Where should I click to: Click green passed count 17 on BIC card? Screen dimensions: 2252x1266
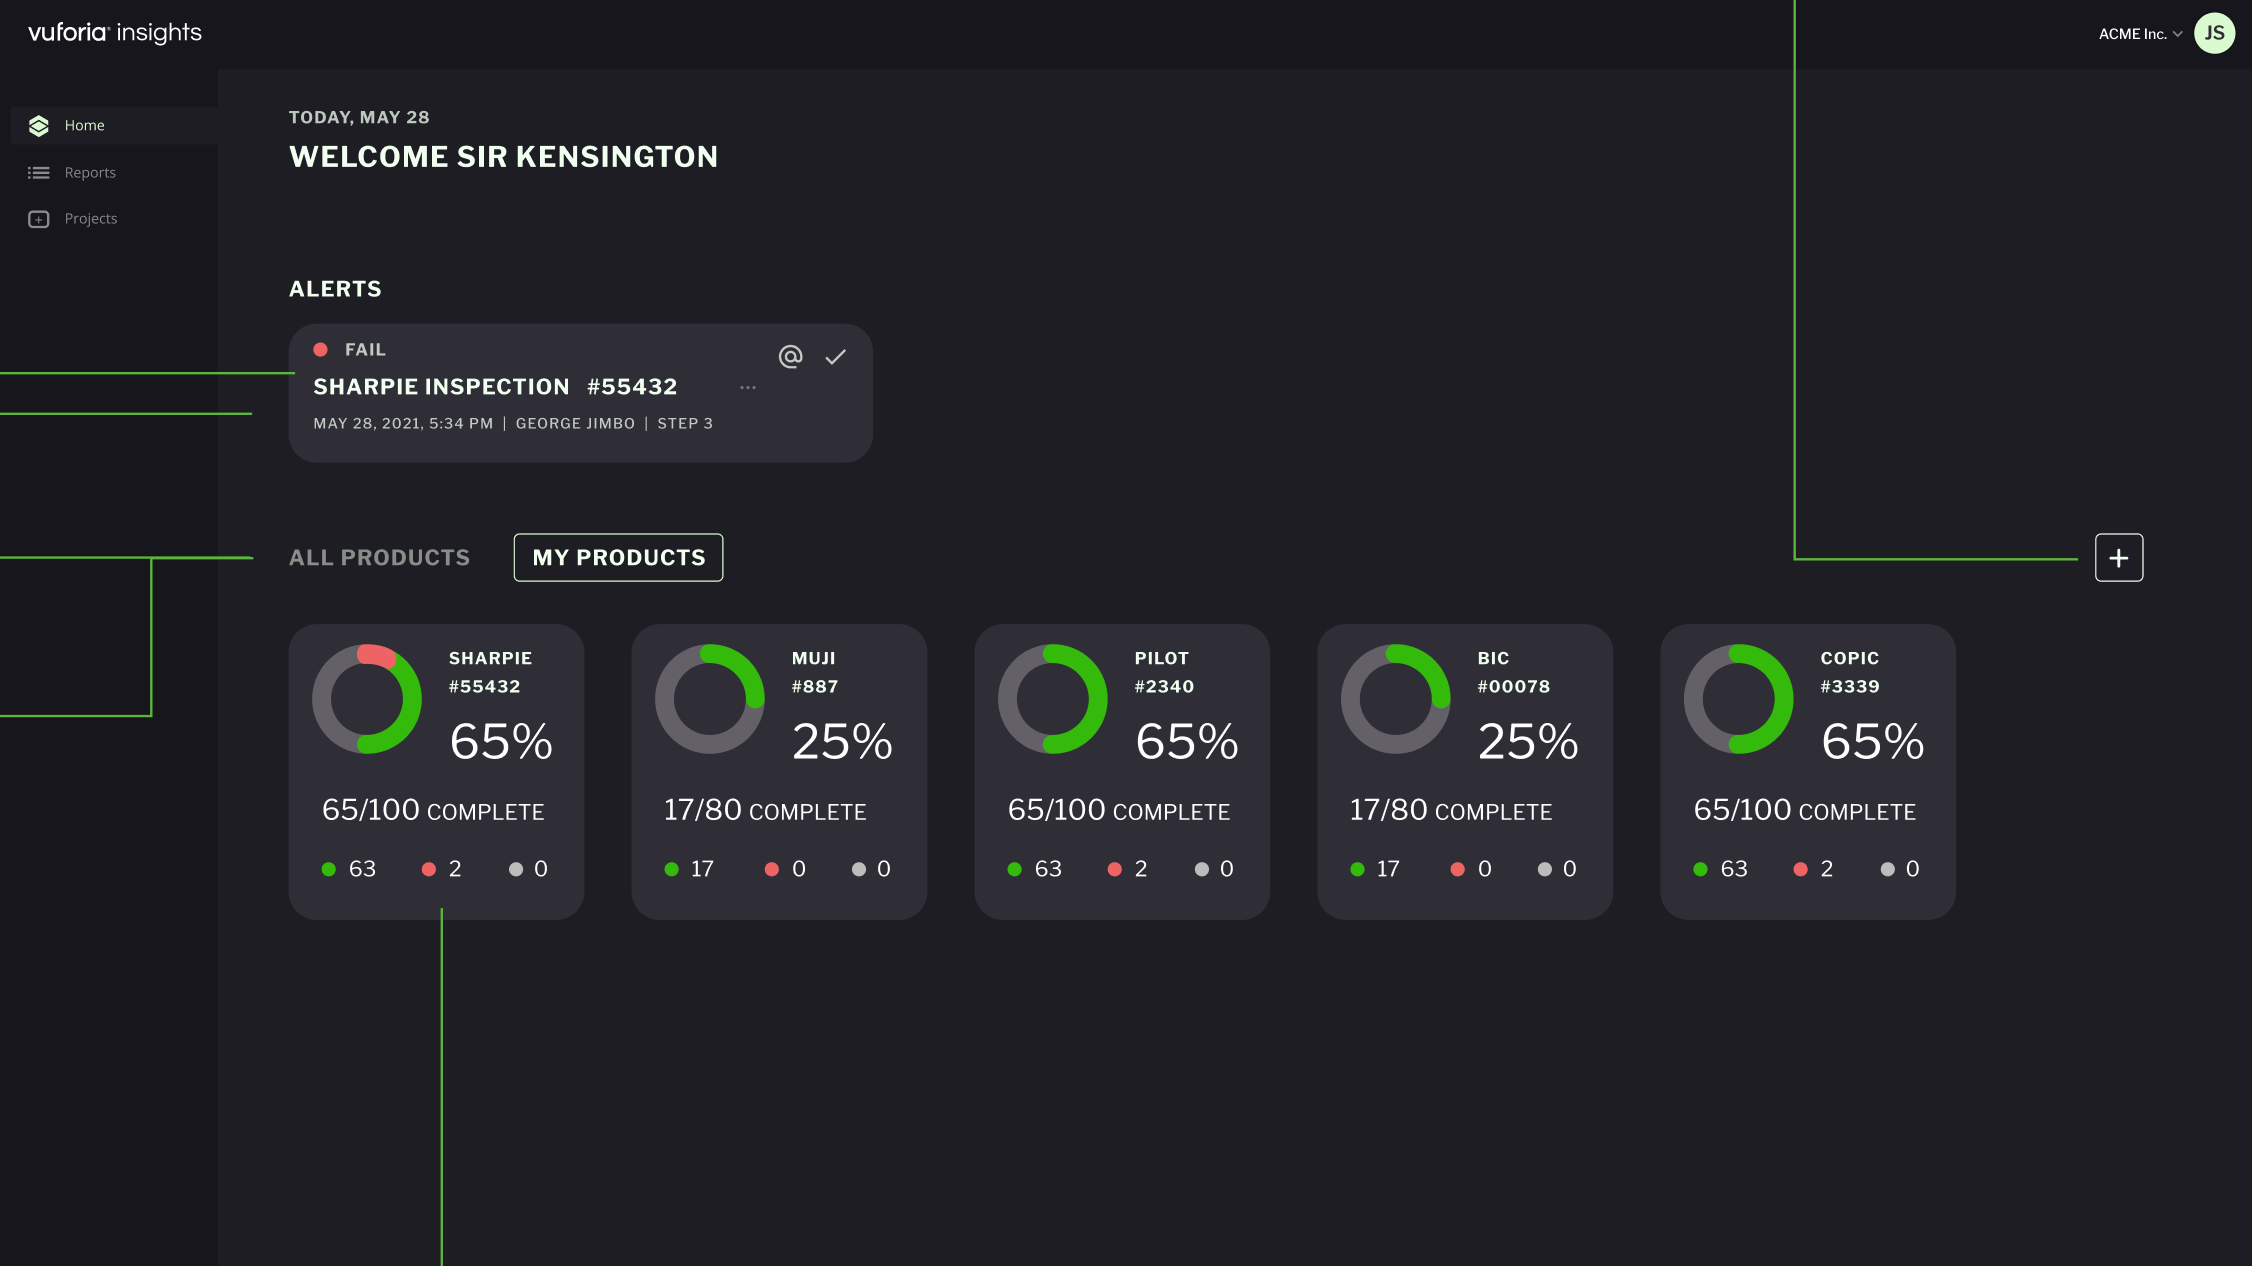click(x=1376, y=869)
